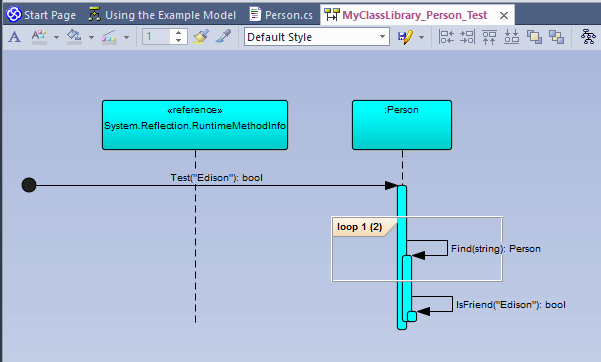Click the save style icon
Screen dimensions: 601x362
click(x=405, y=37)
